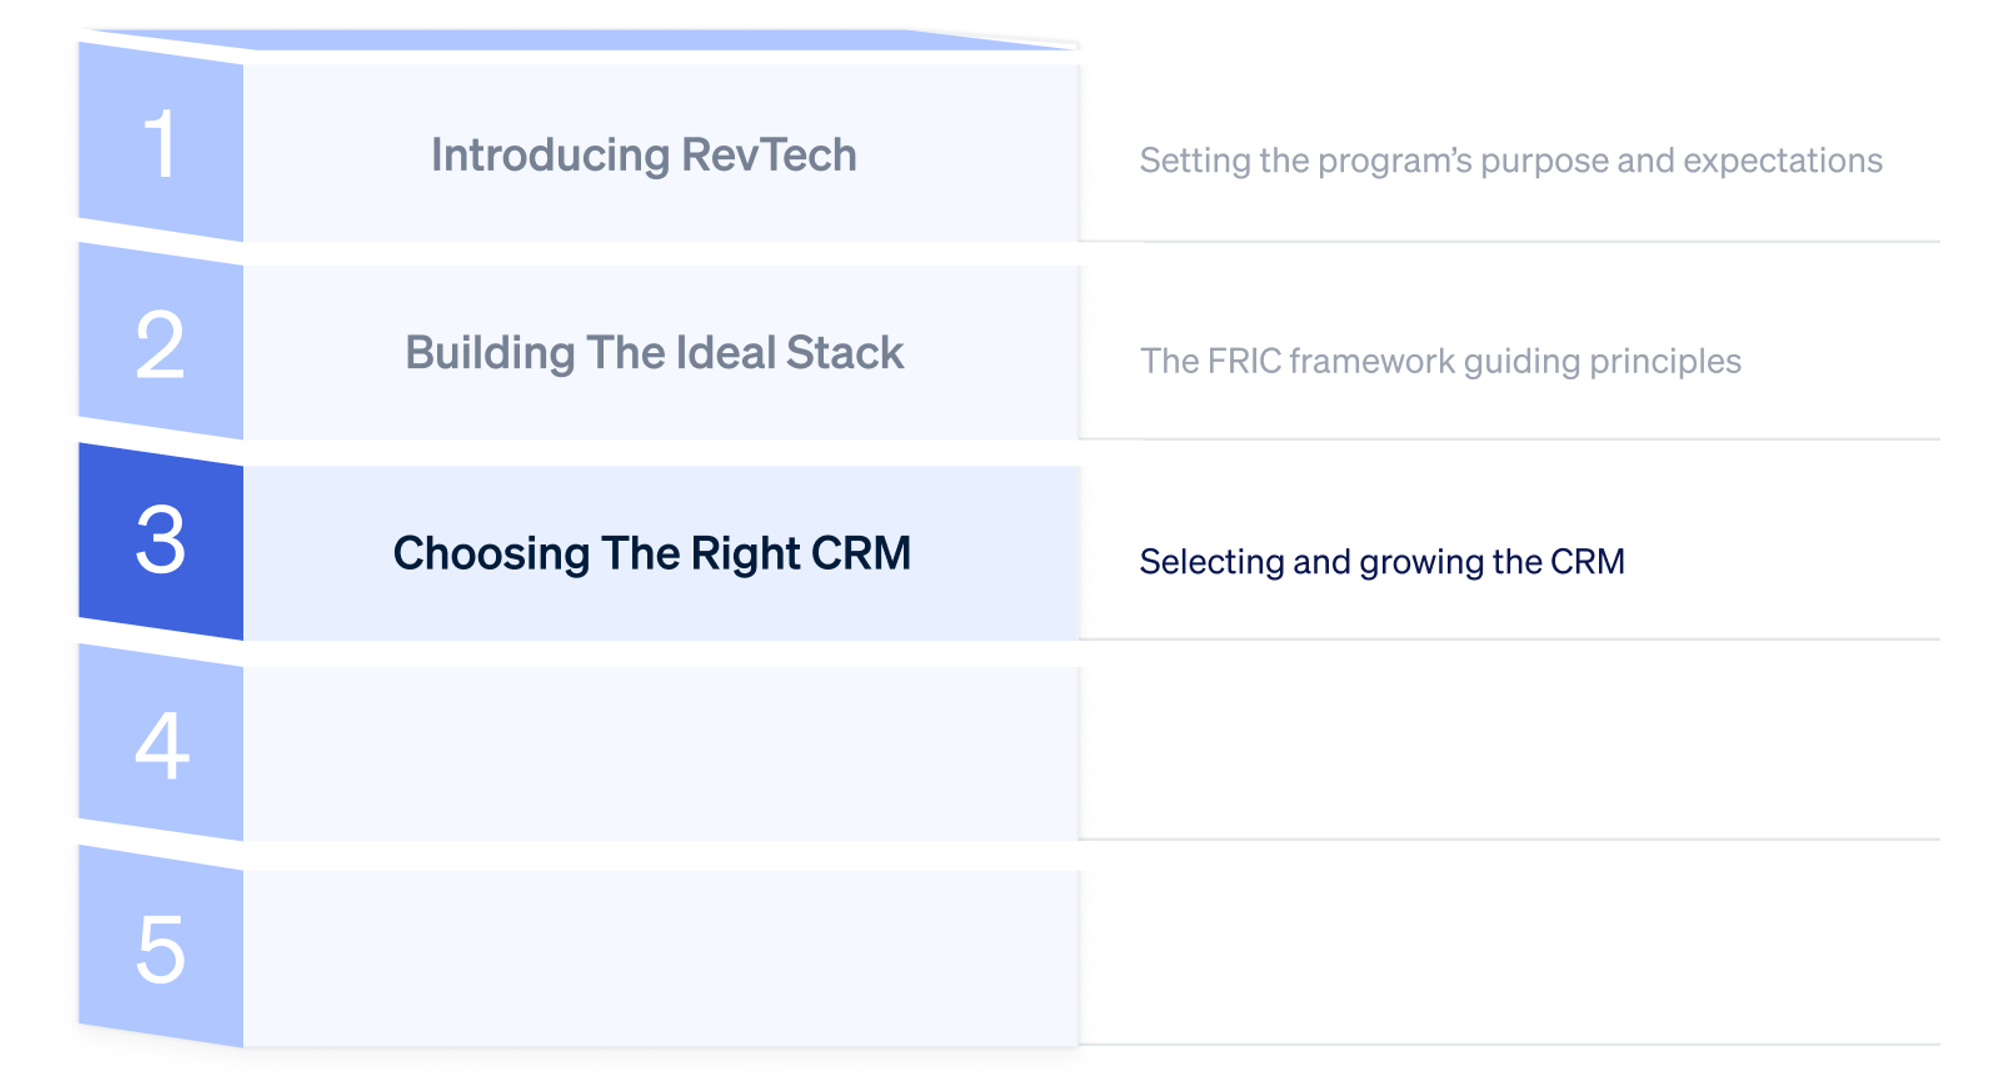Click the word Stack in the second title

(844, 353)
